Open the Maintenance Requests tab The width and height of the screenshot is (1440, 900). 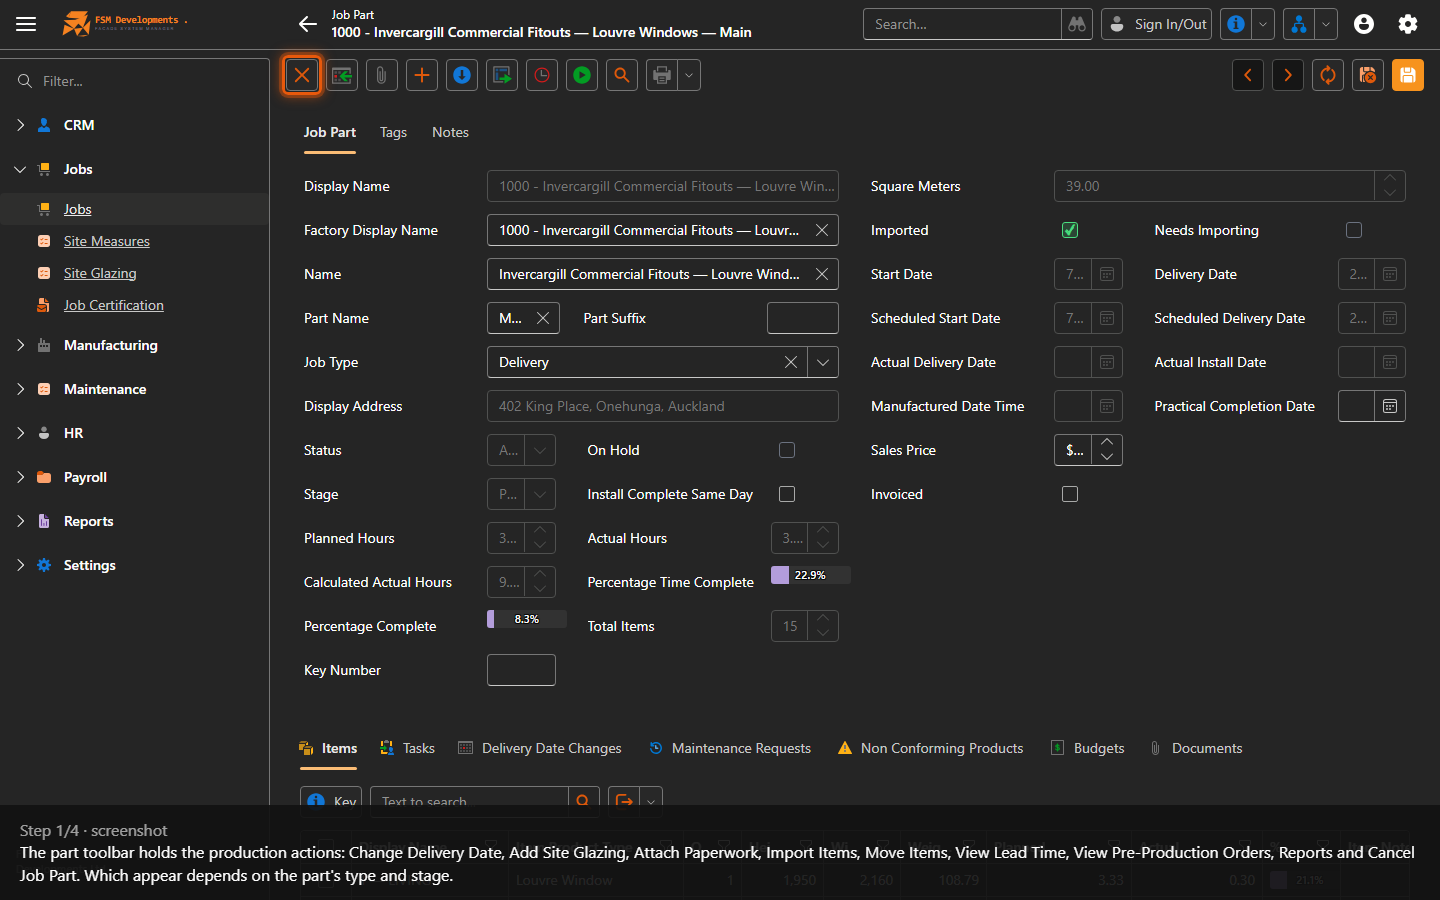730,748
